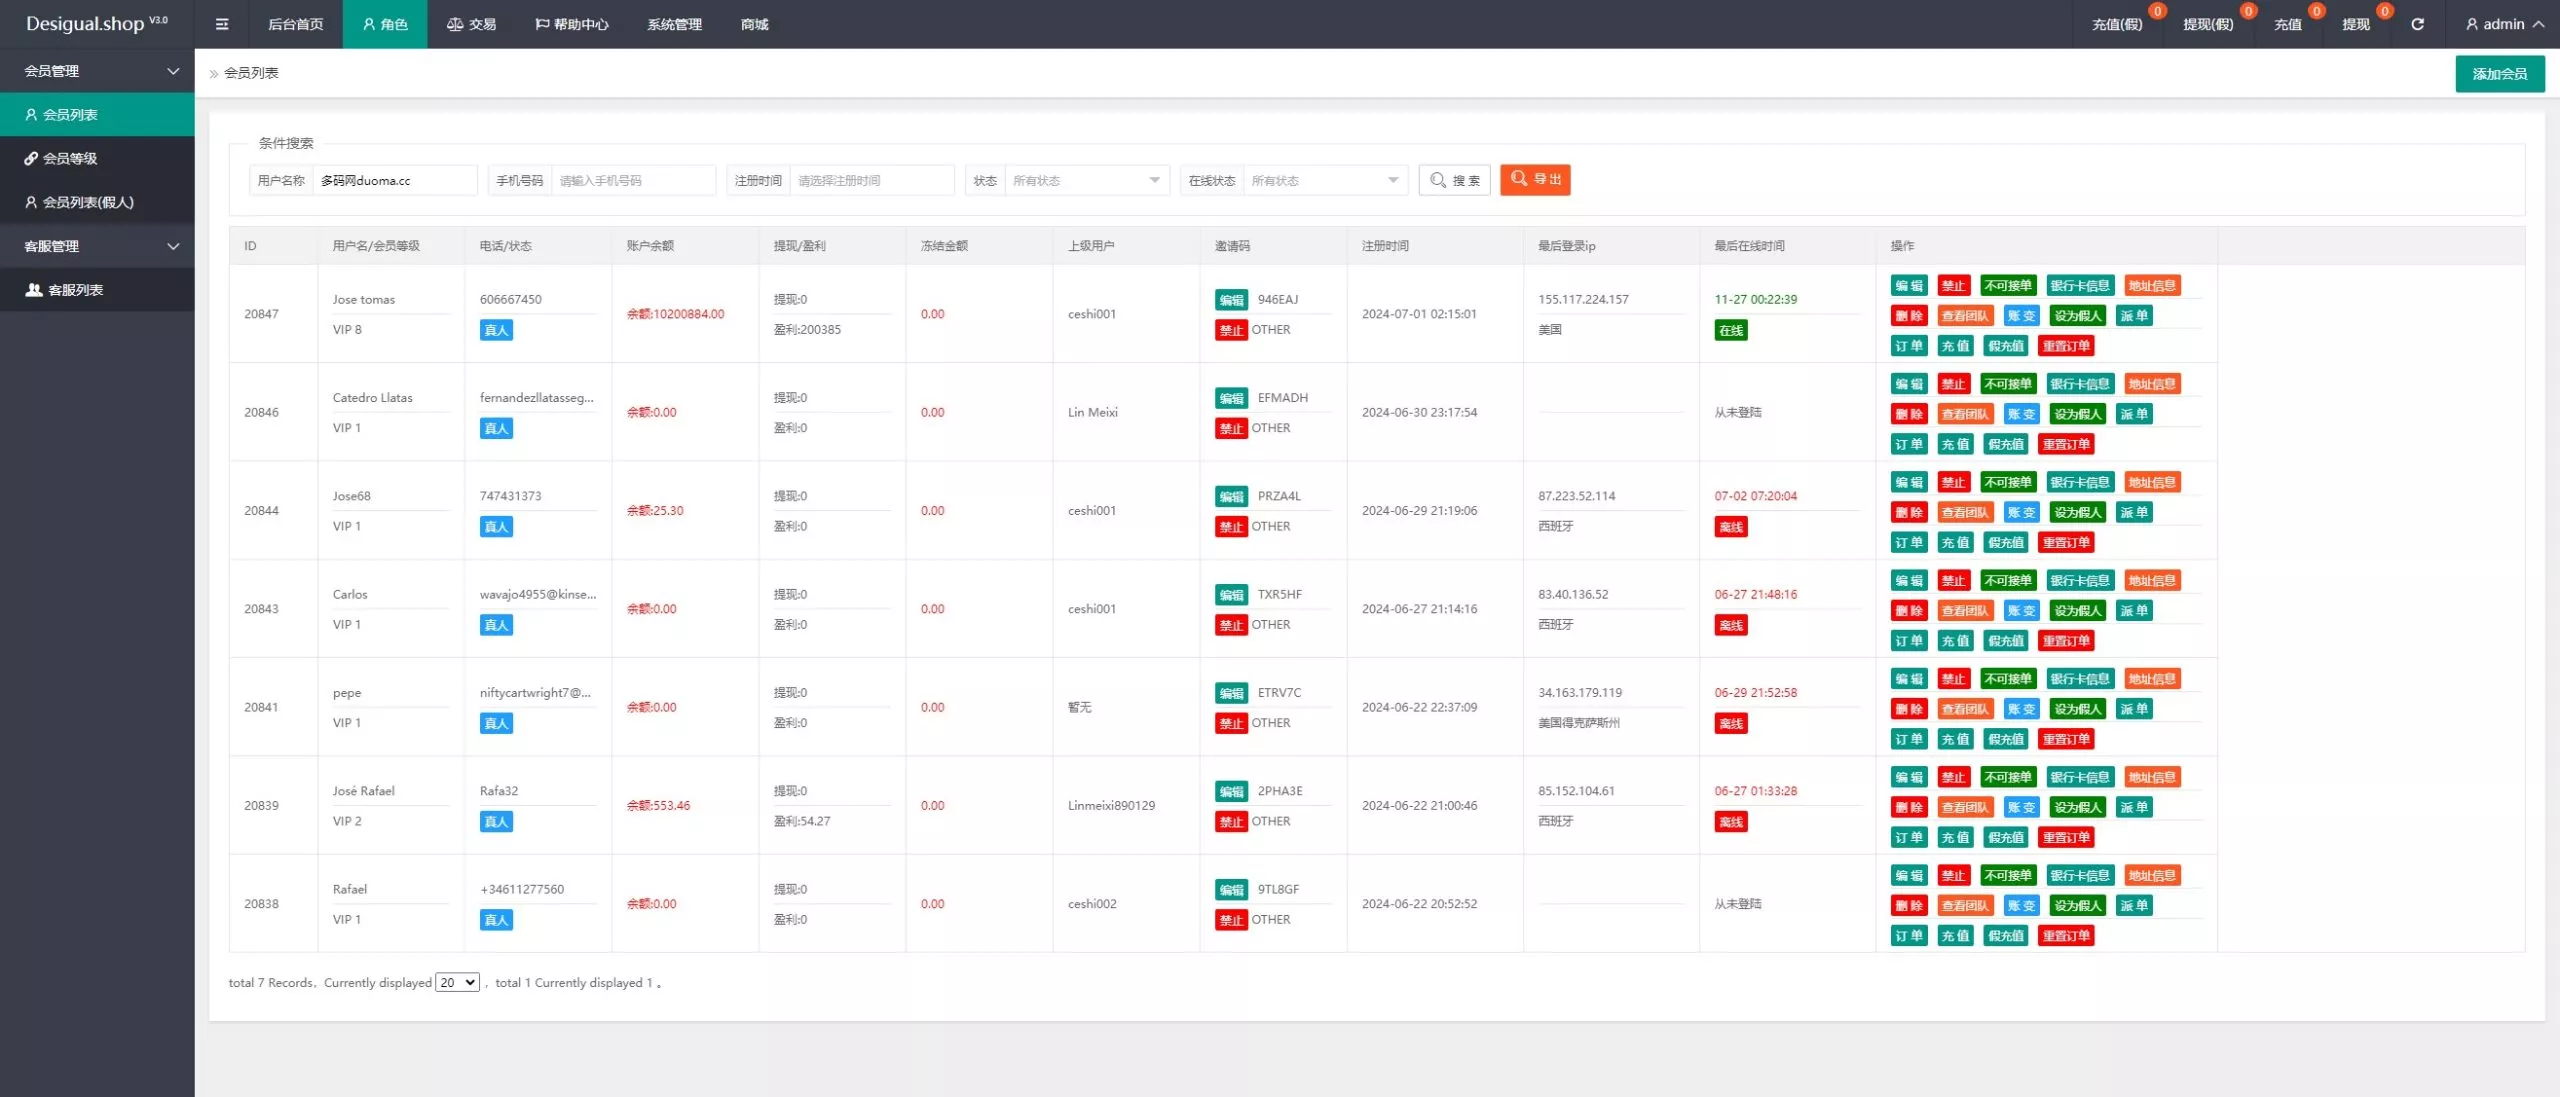The width and height of the screenshot is (2560, 1097).
Task: Click 设为假人 for user Jose68
Action: [2077, 512]
